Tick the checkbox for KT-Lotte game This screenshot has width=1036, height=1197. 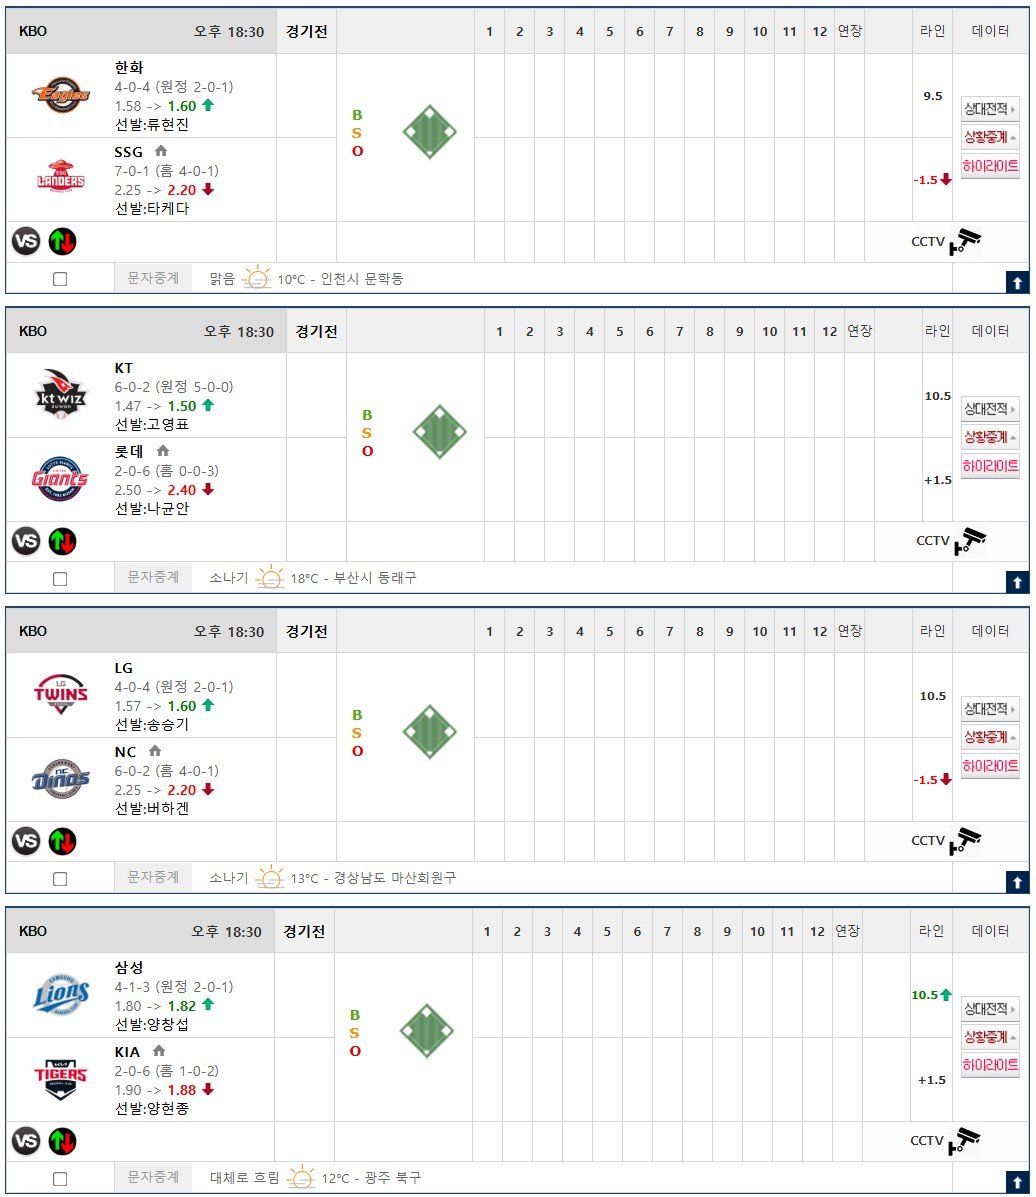(x=60, y=578)
